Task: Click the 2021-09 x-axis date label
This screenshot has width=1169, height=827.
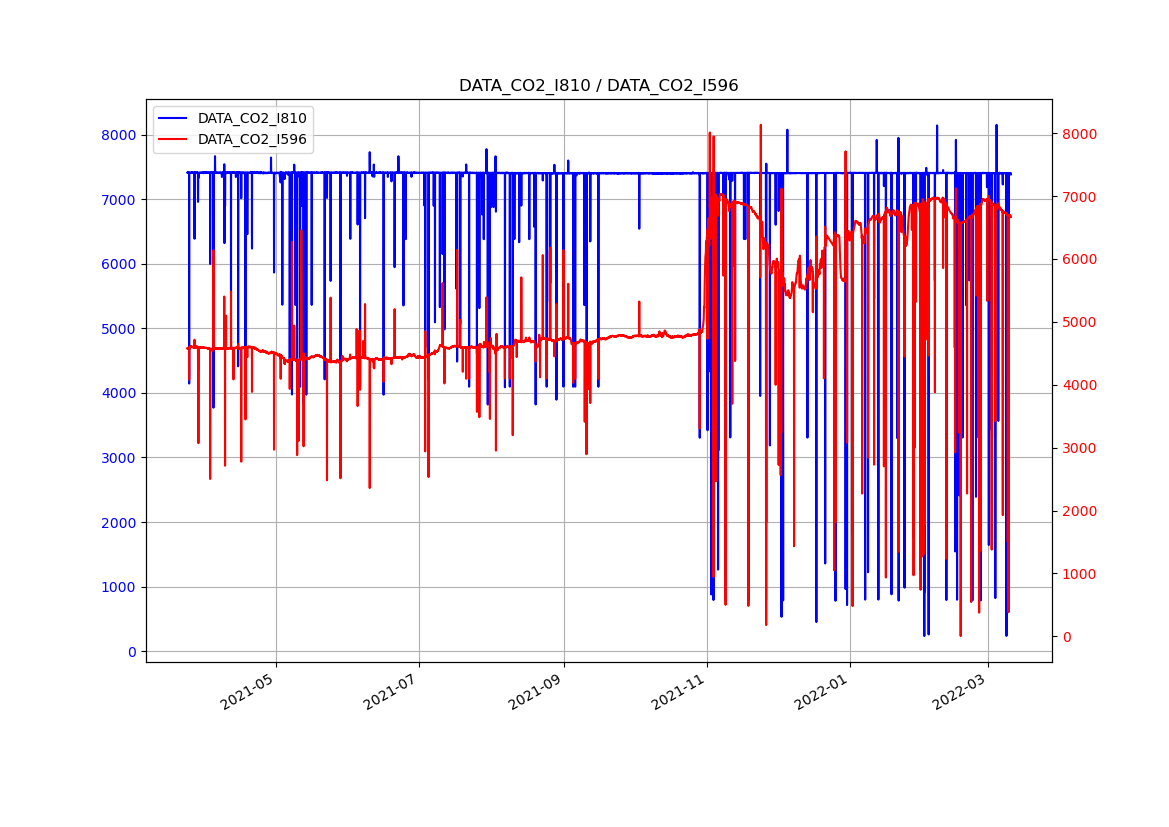Action: coord(533,690)
